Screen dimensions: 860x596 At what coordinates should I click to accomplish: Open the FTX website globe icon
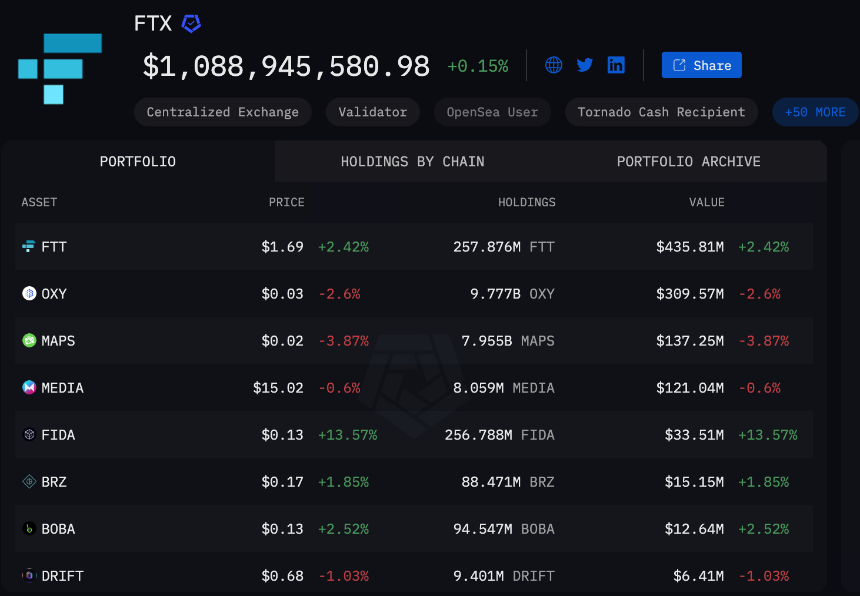(x=553, y=65)
